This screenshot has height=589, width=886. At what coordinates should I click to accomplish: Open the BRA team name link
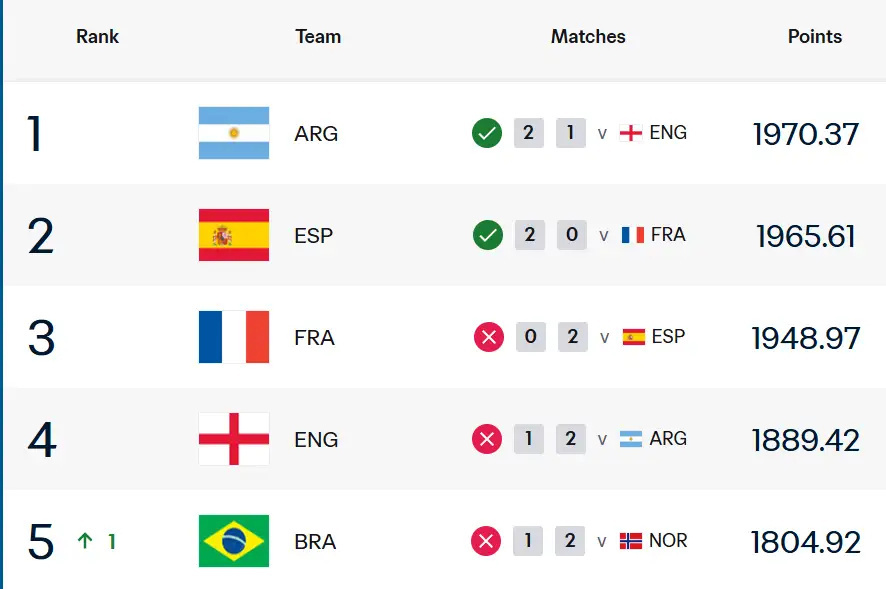point(315,542)
